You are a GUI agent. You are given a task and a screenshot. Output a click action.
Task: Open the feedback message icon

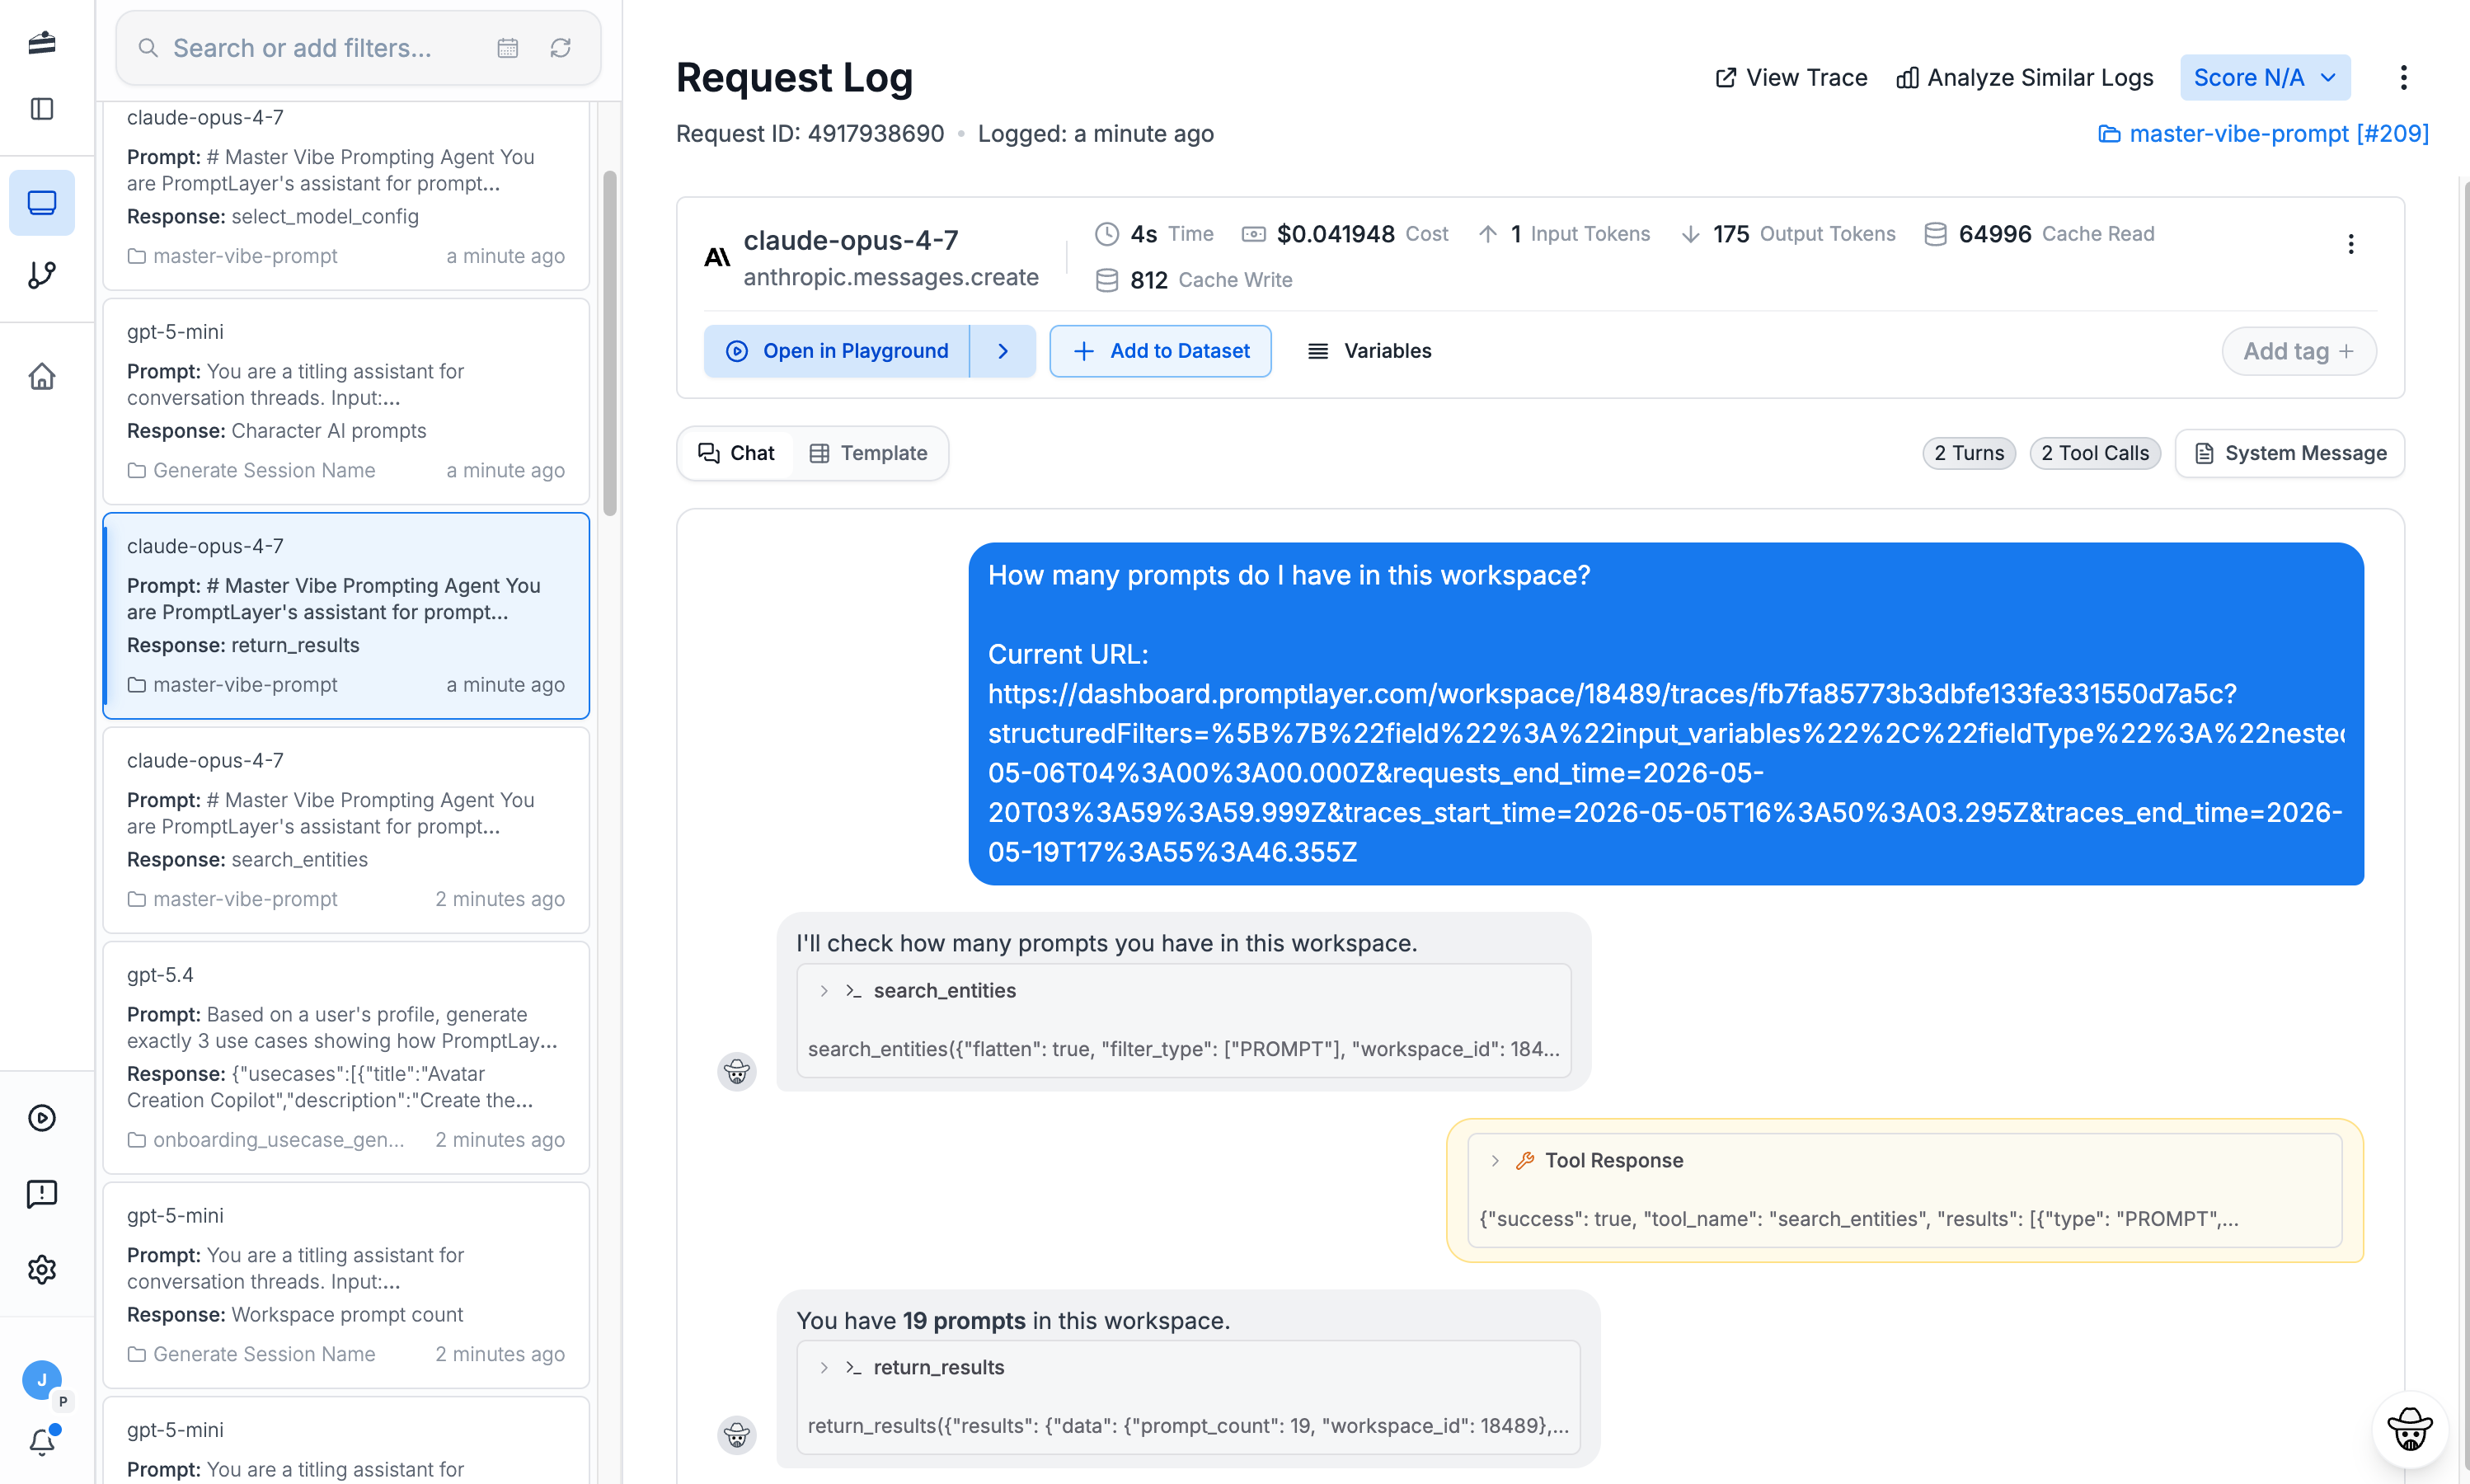(42, 1193)
